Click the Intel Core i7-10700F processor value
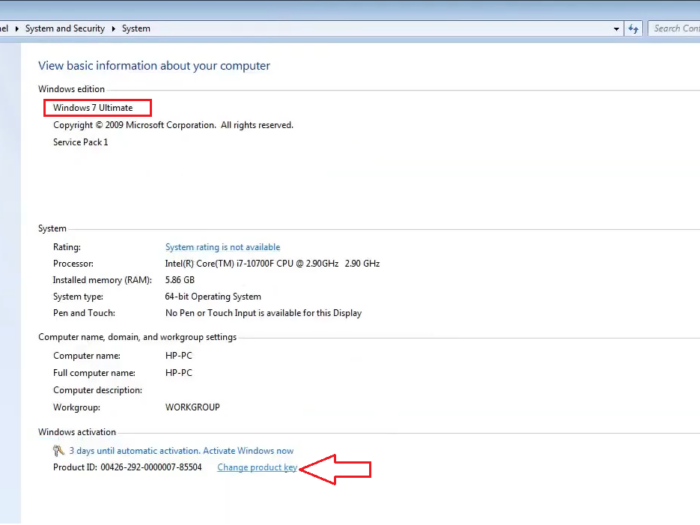 pos(272,264)
